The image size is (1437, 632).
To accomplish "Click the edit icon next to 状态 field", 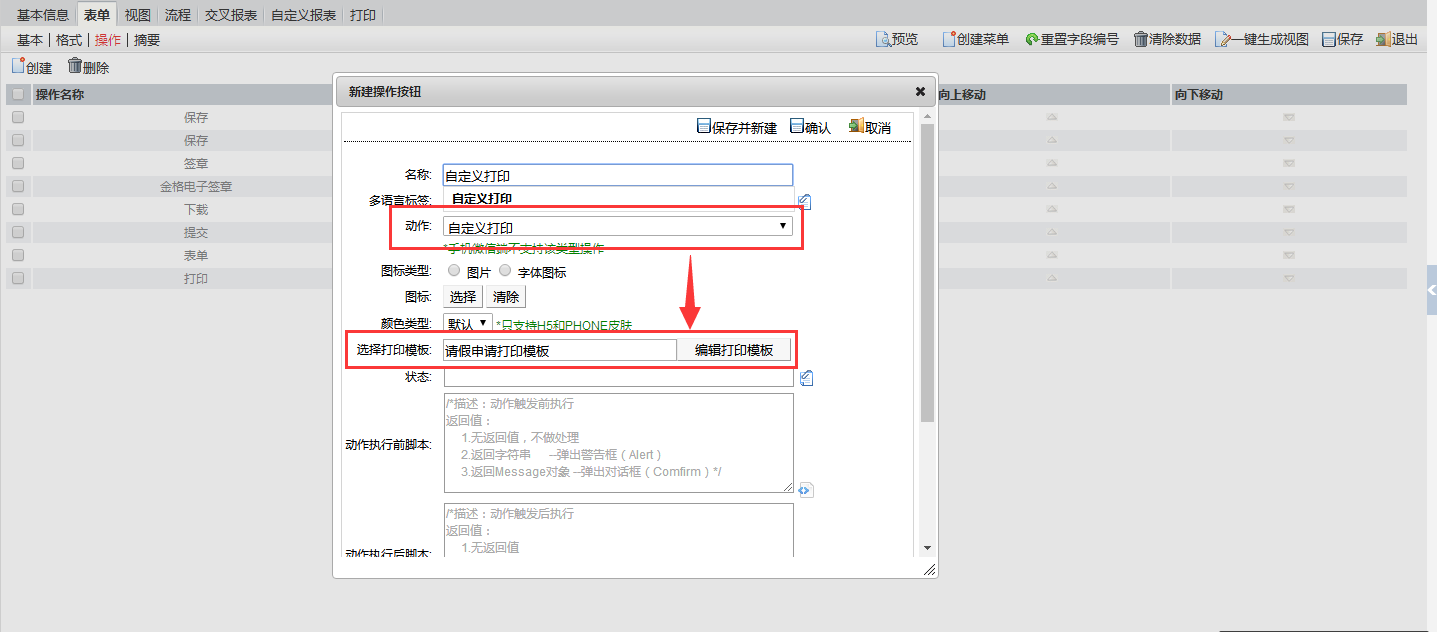I will click(807, 377).
